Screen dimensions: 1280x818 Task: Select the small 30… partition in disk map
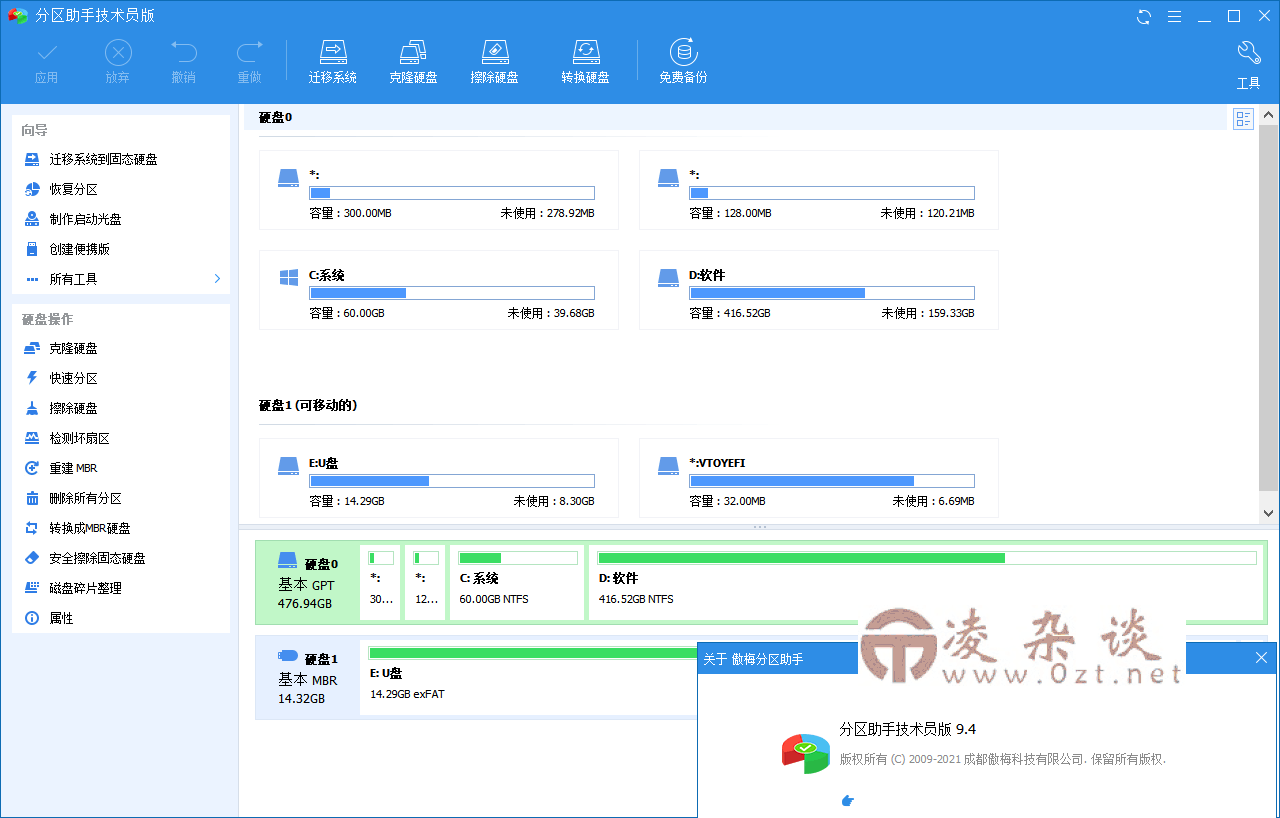[381, 583]
